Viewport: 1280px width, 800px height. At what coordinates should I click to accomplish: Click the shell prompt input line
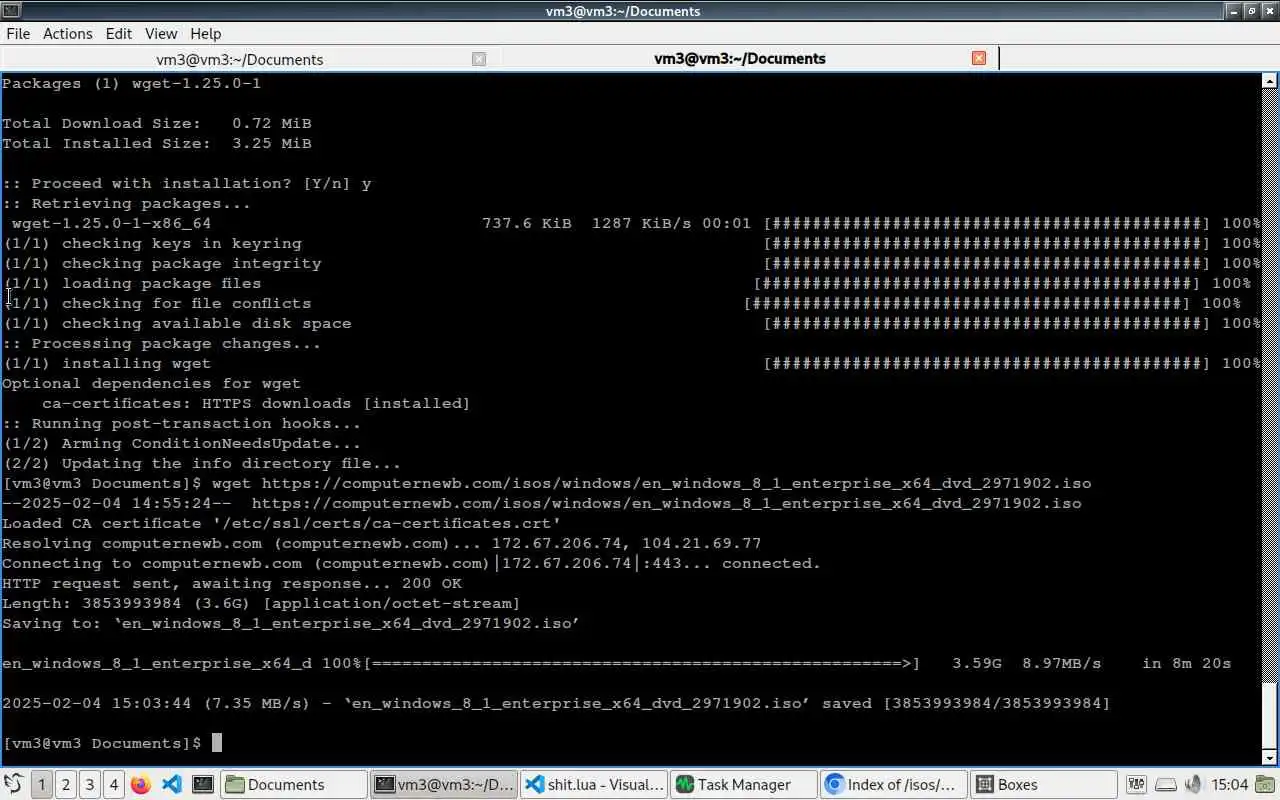[112, 743]
